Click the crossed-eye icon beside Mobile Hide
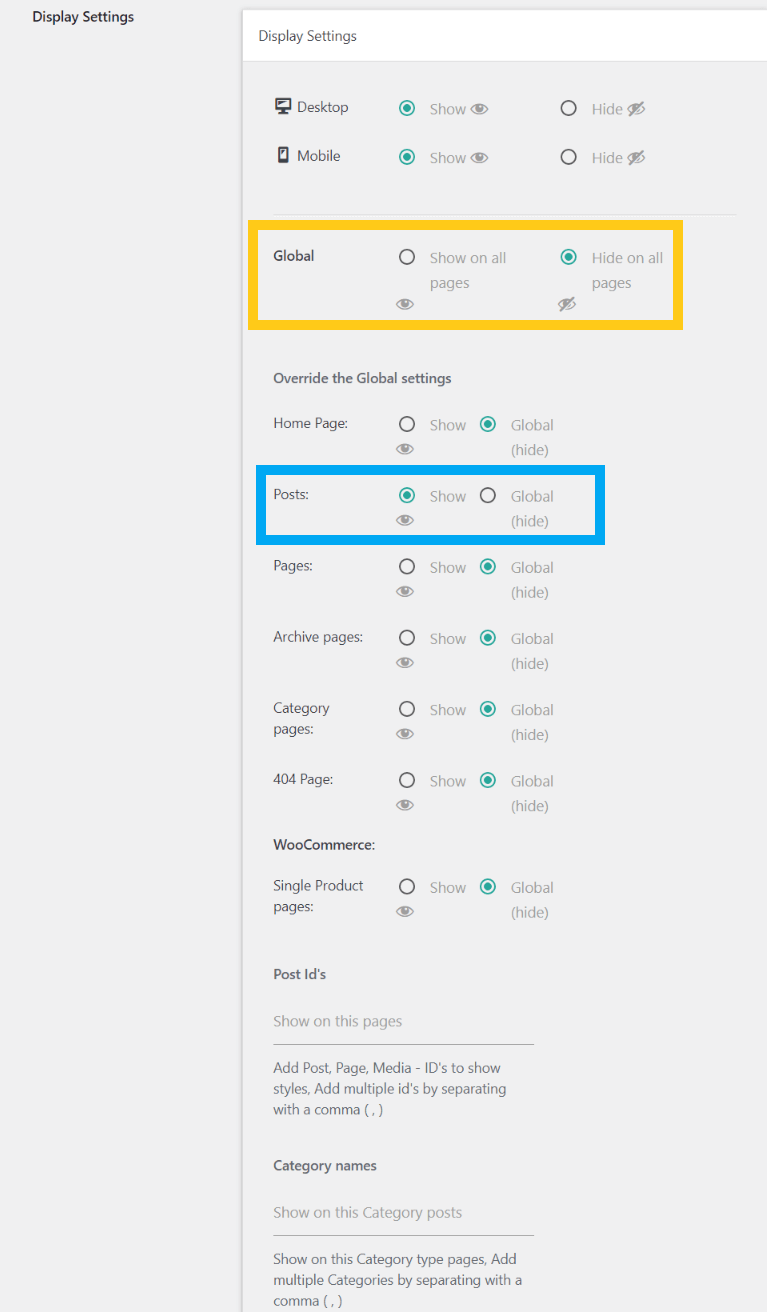This screenshot has height=1312, width=767. 636,157
